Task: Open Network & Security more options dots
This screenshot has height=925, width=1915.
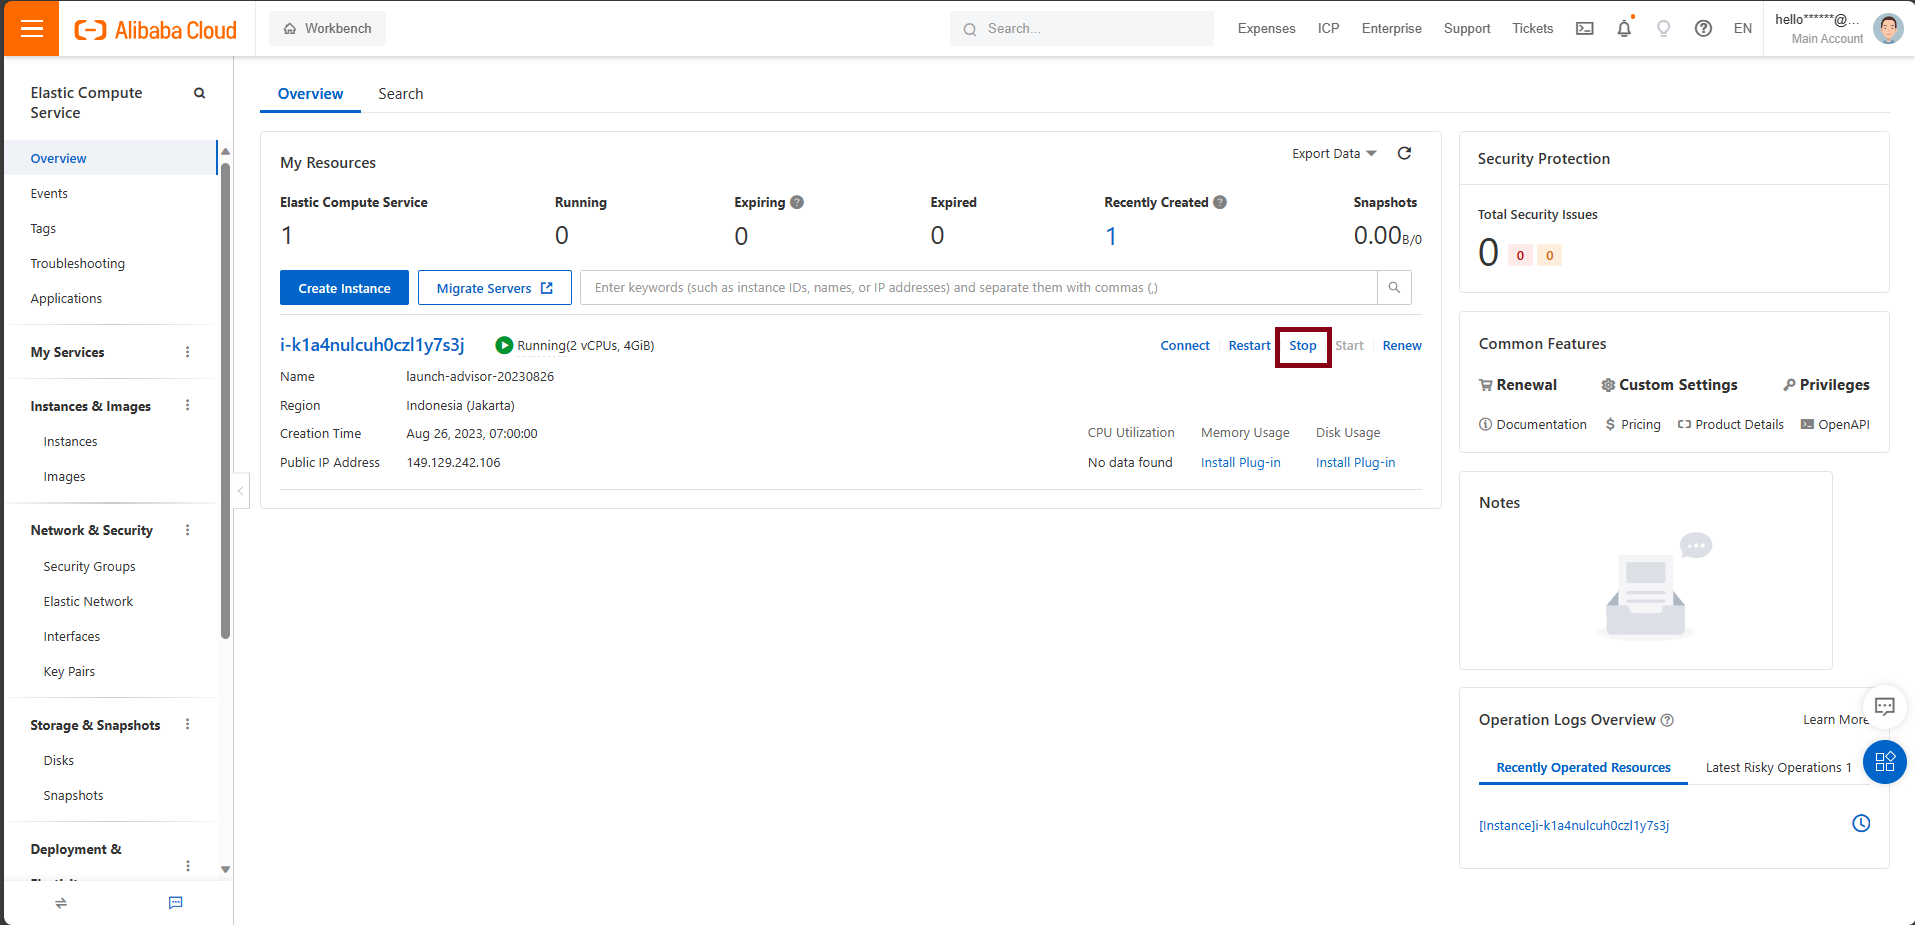Action: click(x=187, y=530)
